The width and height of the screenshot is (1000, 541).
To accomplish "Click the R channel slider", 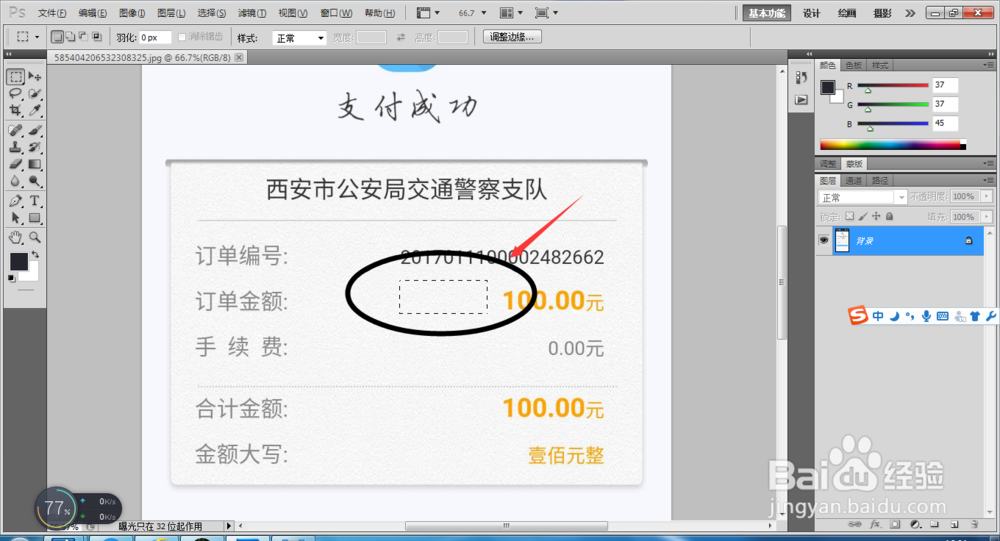I will [x=893, y=85].
